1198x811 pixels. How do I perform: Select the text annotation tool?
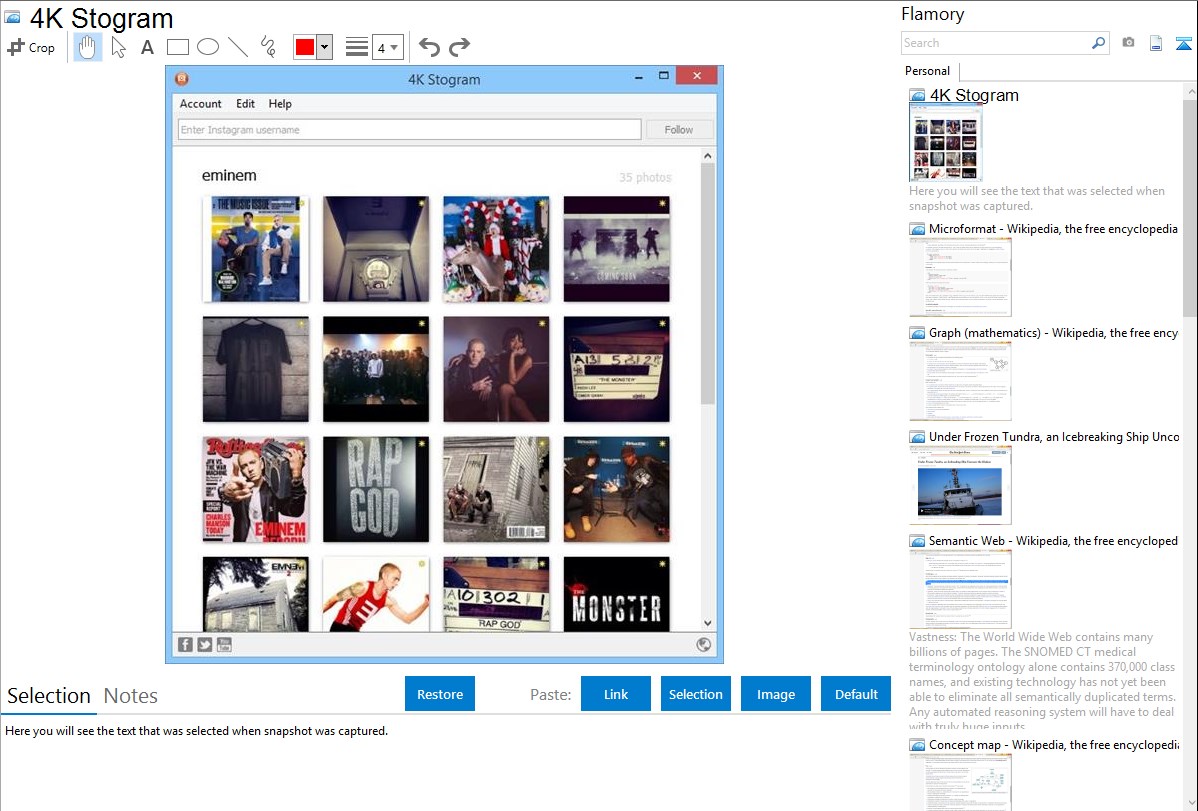point(147,47)
